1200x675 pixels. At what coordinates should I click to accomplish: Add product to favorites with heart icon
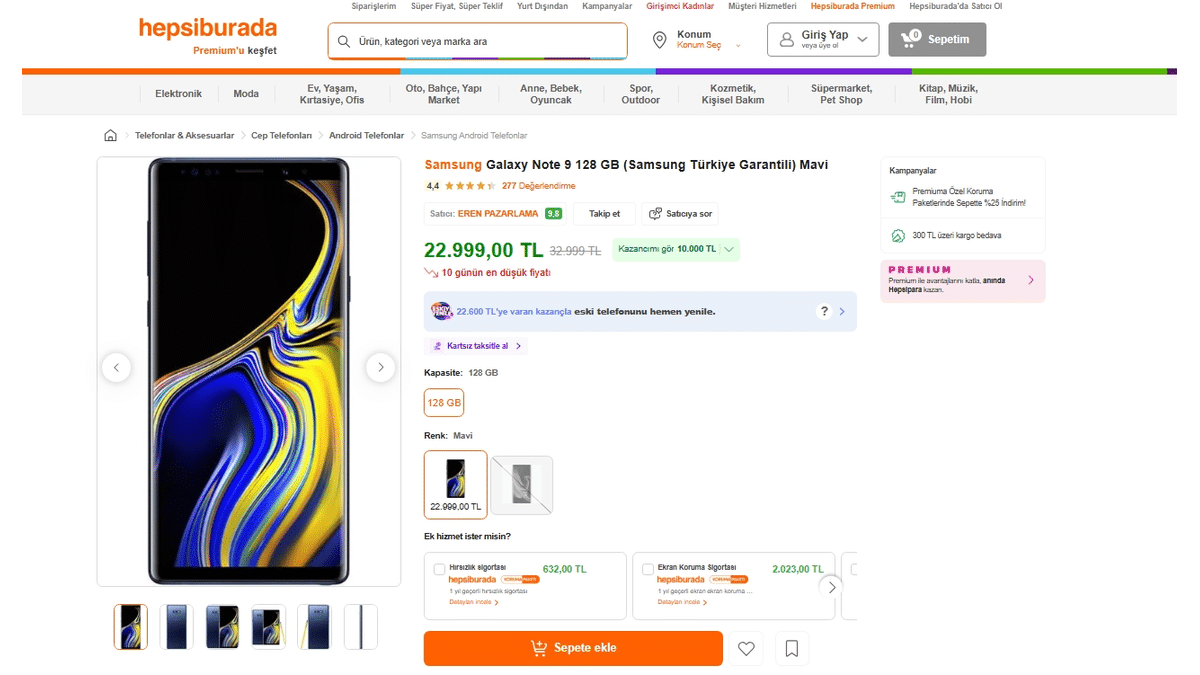(745, 648)
